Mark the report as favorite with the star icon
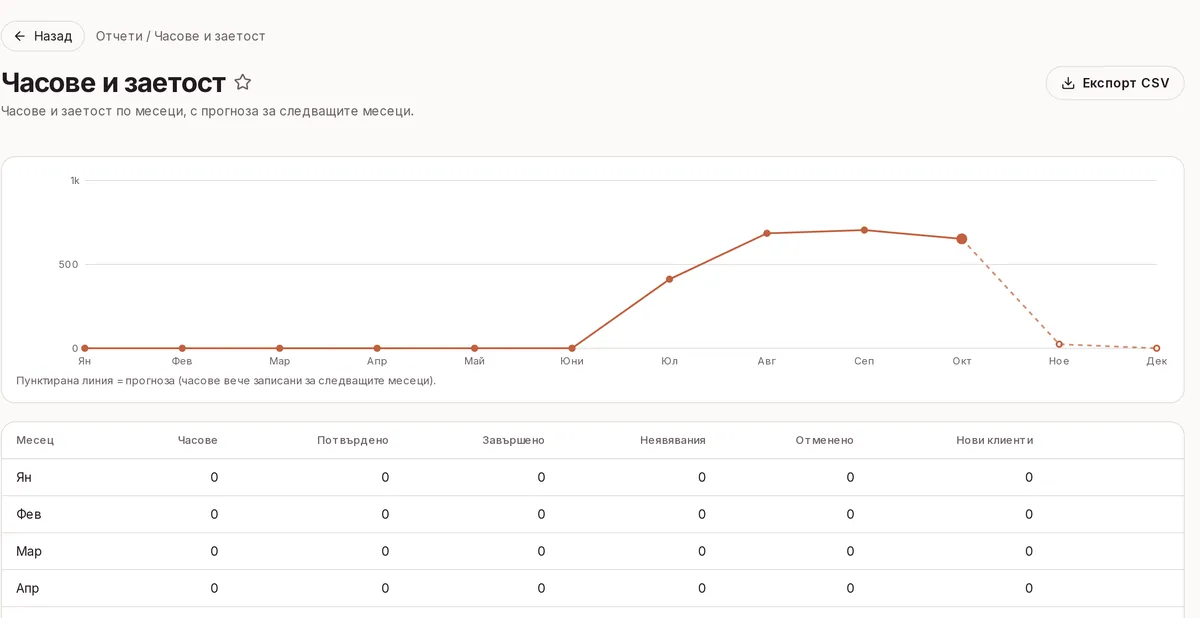The width and height of the screenshot is (1200, 618). [242, 83]
